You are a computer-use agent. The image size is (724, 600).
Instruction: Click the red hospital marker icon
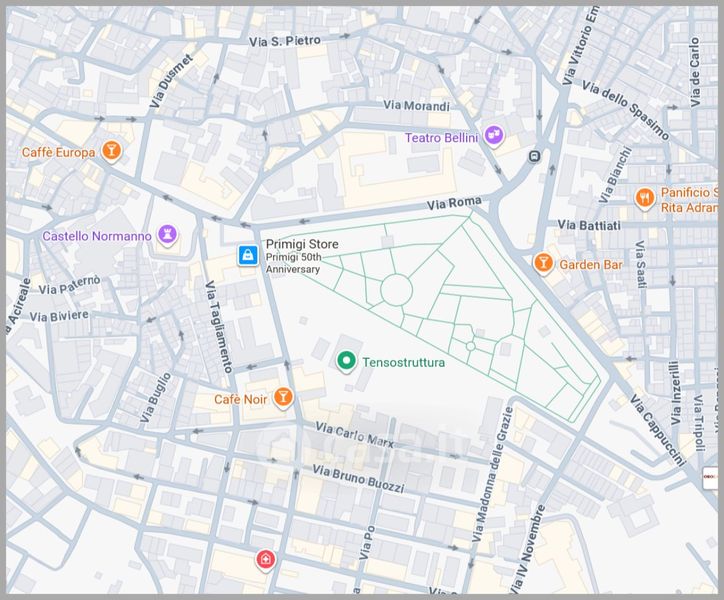[265, 559]
